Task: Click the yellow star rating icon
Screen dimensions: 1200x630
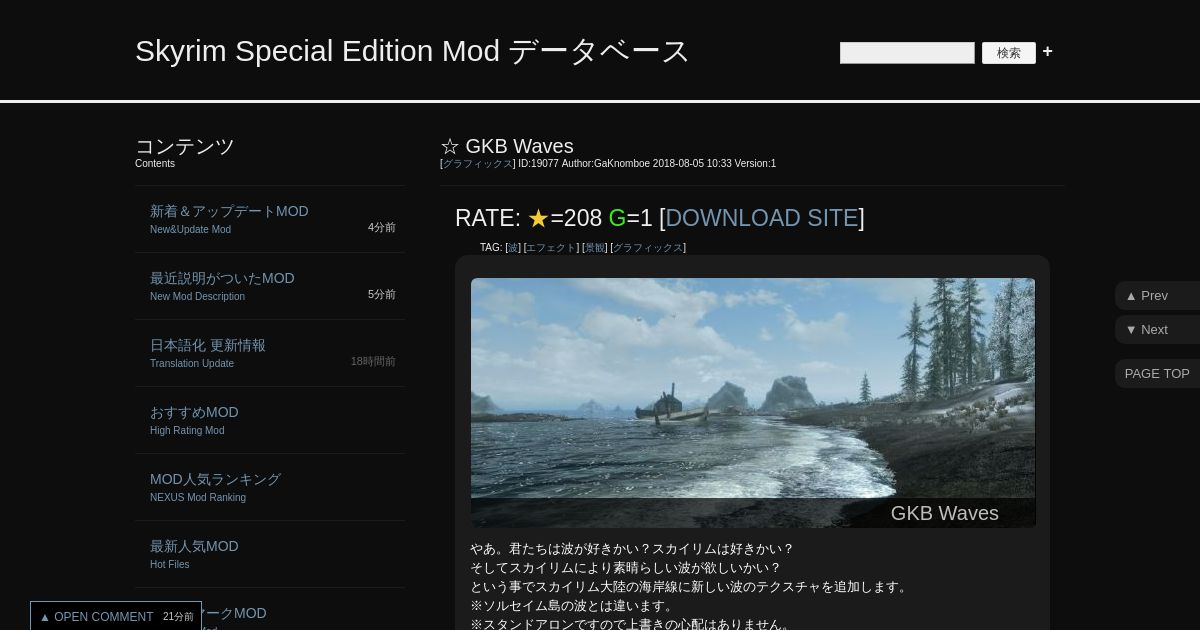Action: pos(538,218)
